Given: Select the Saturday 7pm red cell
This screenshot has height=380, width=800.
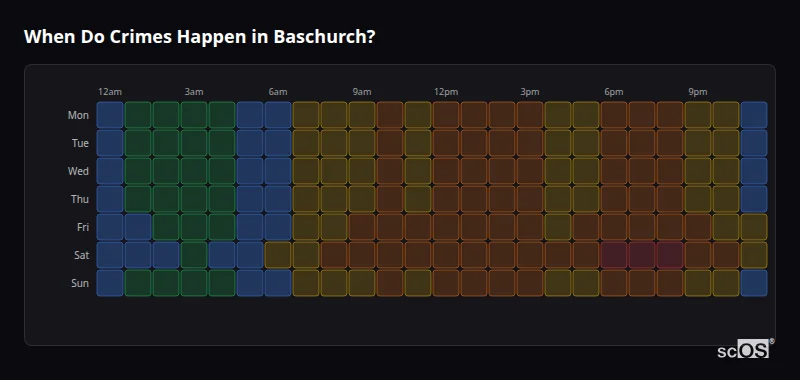Looking at the screenshot, I should pyautogui.click(x=642, y=255).
